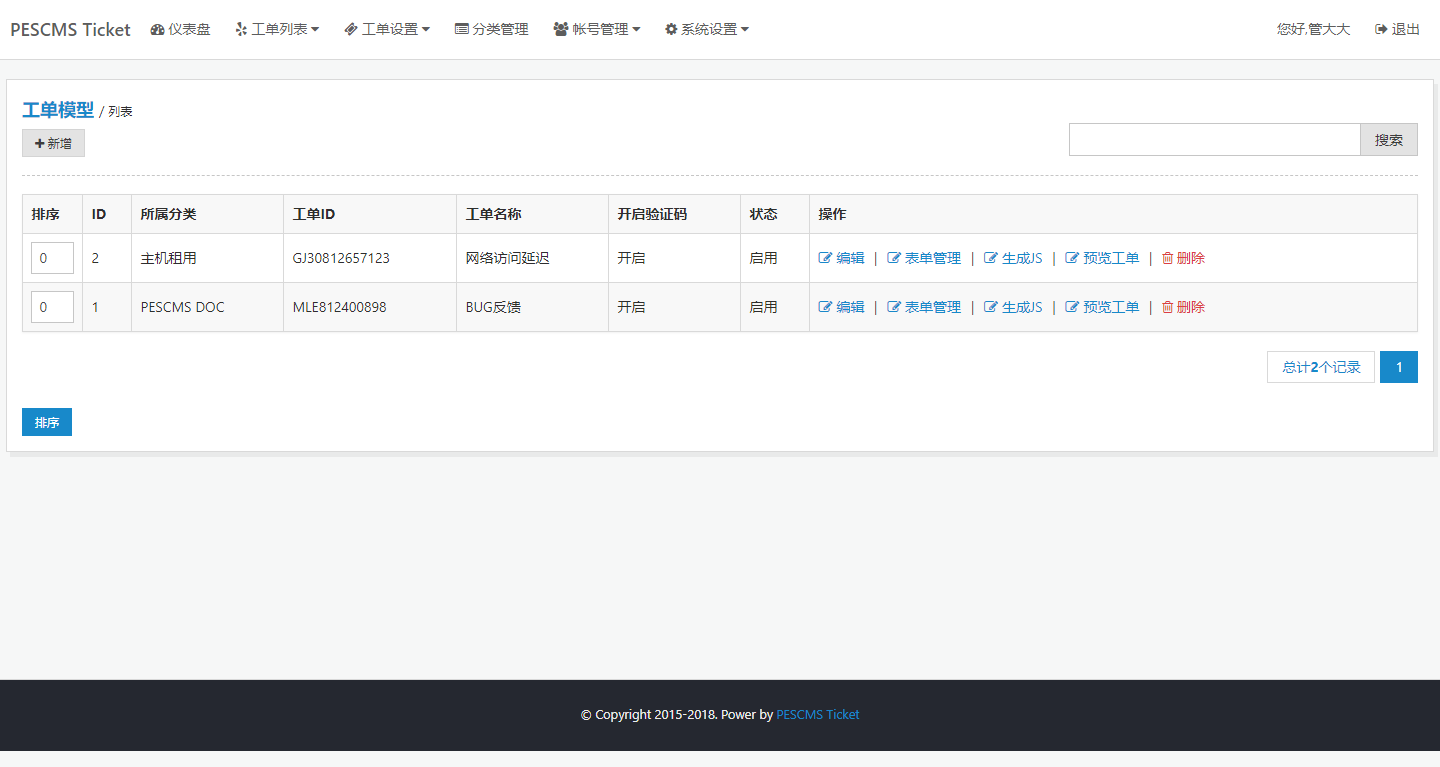
Task: Open the 仪表盘 menu item
Action: tap(180, 30)
